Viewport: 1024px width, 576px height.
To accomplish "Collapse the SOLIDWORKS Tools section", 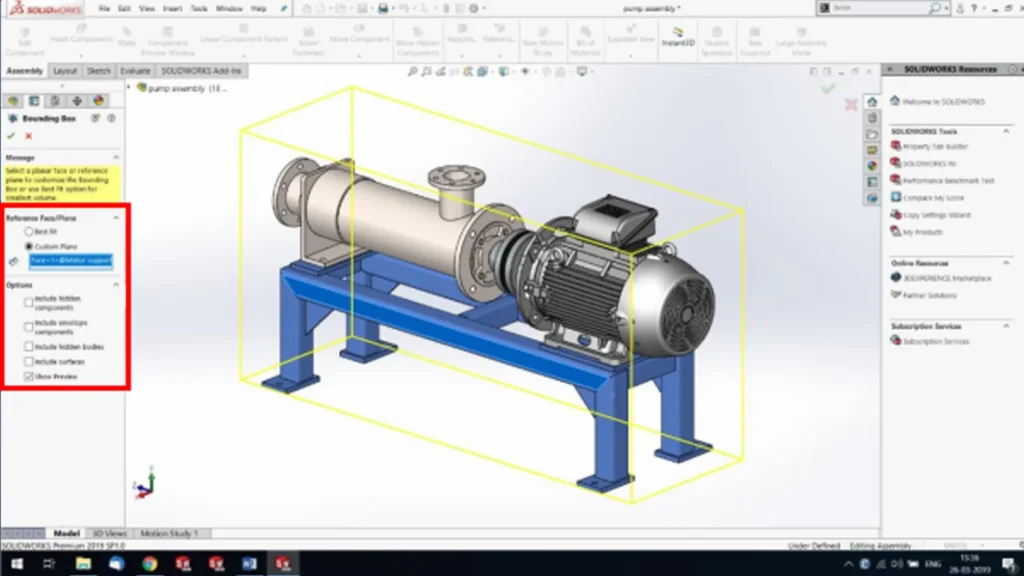I will coord(1006,131).
